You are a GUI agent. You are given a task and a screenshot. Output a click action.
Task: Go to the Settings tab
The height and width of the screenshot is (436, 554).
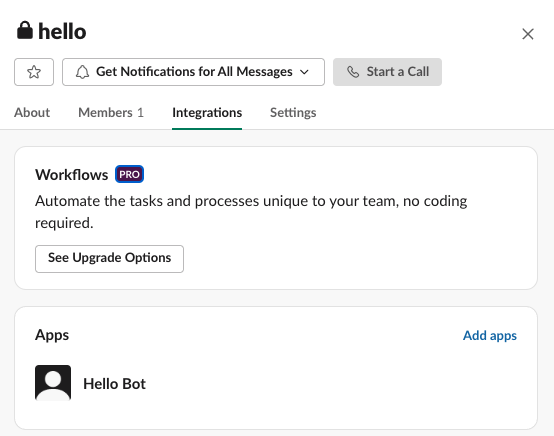pos(293,113)
